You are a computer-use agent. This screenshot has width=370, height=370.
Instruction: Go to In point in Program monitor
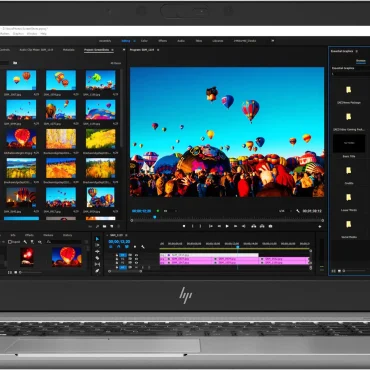[x=211, y=226]
